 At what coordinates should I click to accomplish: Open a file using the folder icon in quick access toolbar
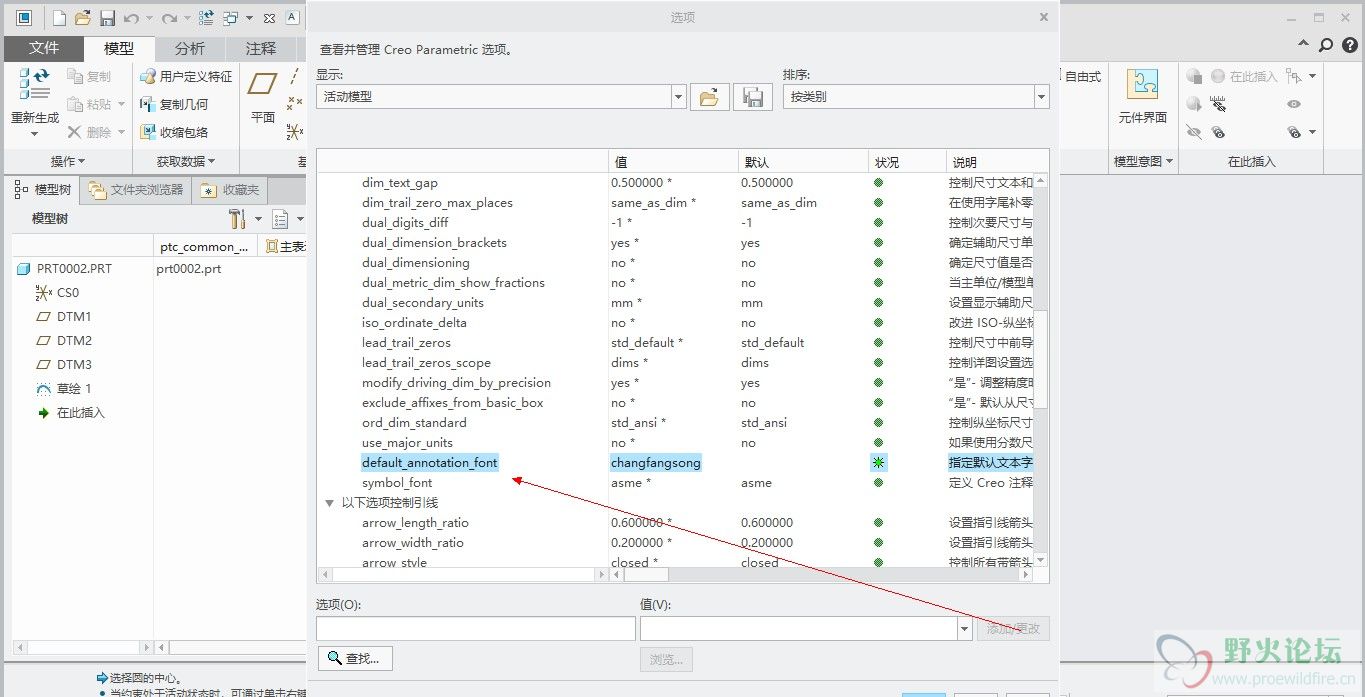coord(83,18)
